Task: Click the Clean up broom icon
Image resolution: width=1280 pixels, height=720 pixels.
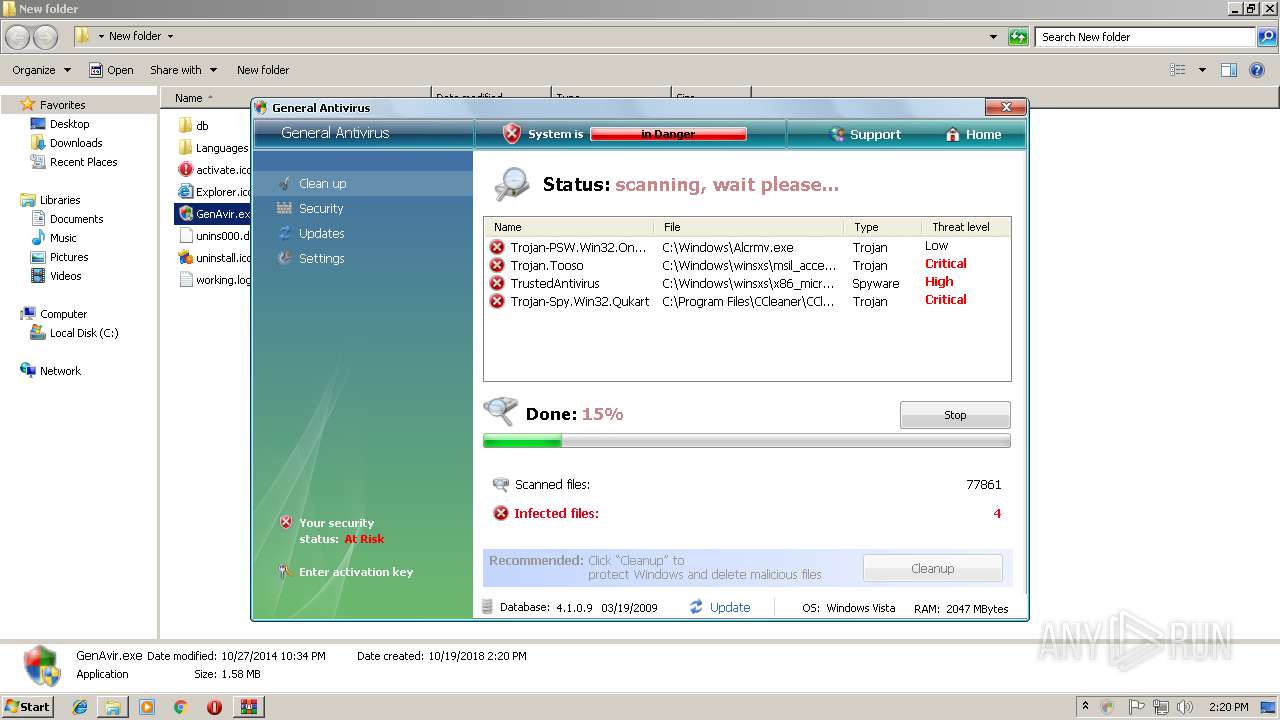Action: coord(285,183)
